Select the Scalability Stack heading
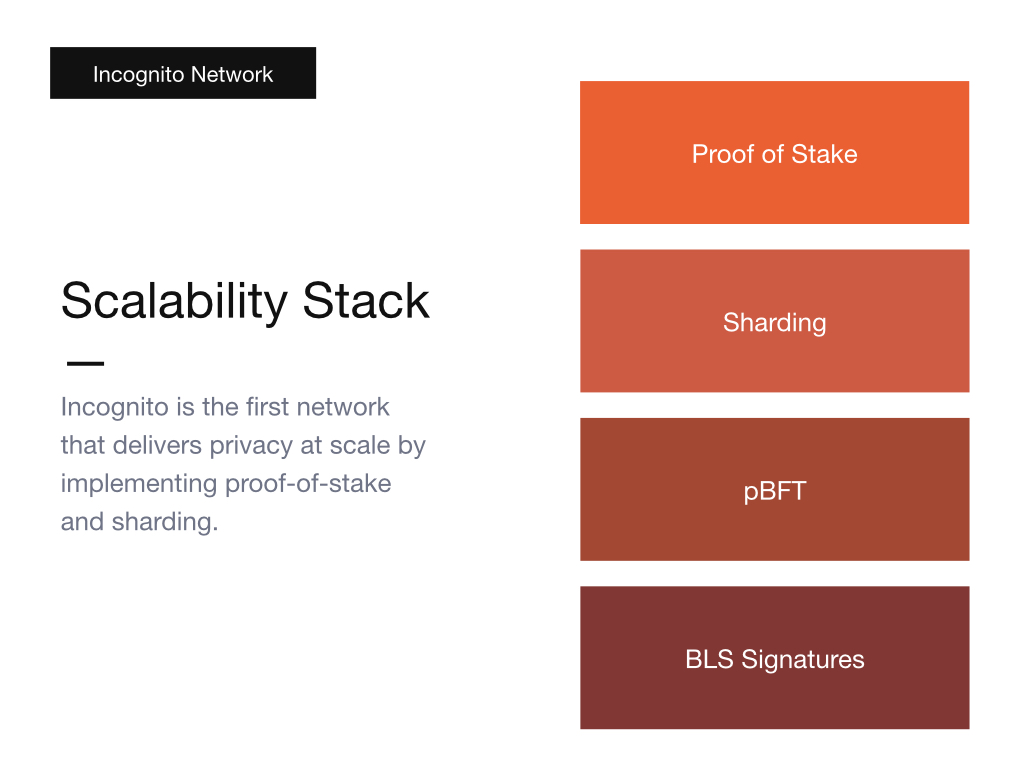The image size is (1024, 768). click(246, 302)
